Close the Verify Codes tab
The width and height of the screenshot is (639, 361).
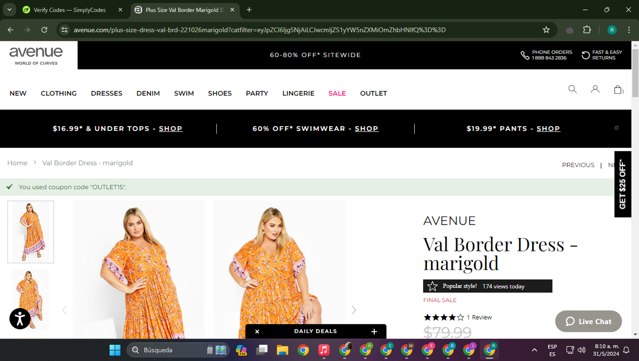coord(120,10)
